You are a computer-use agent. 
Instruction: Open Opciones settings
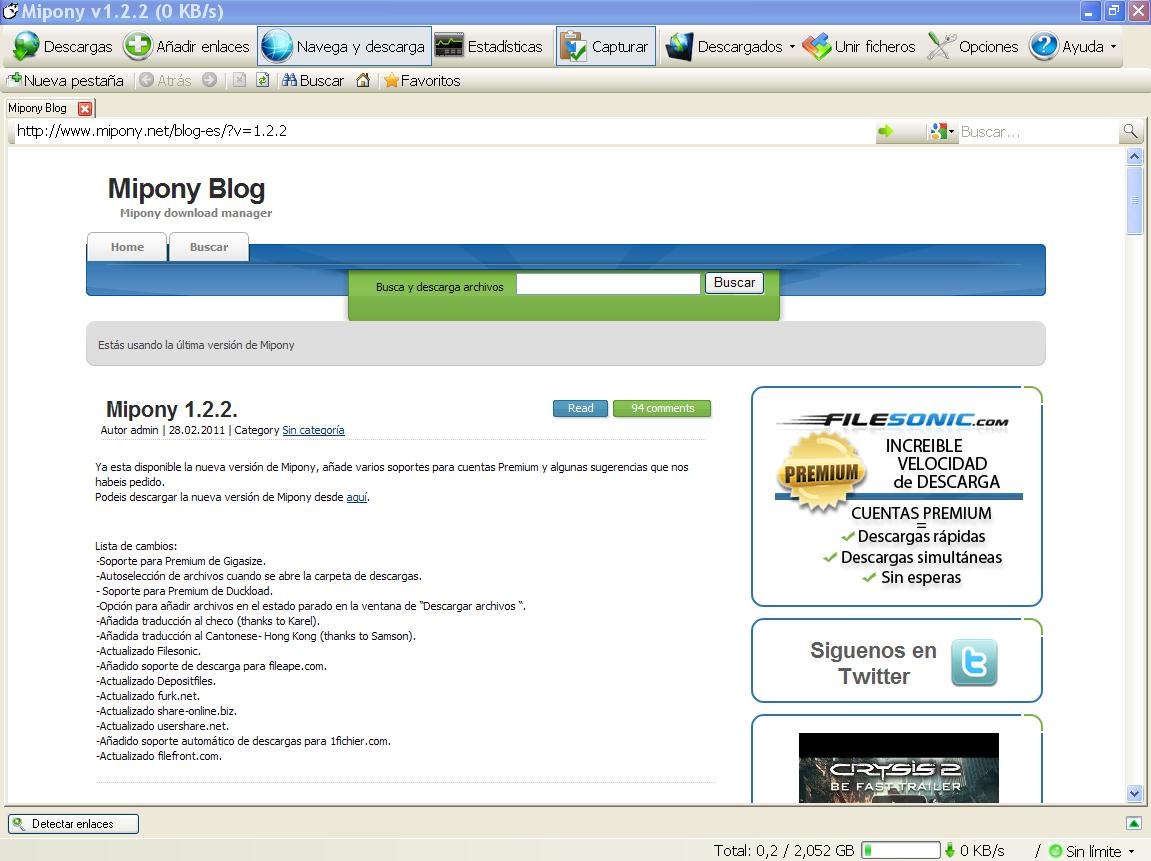[x=973, y=46]
